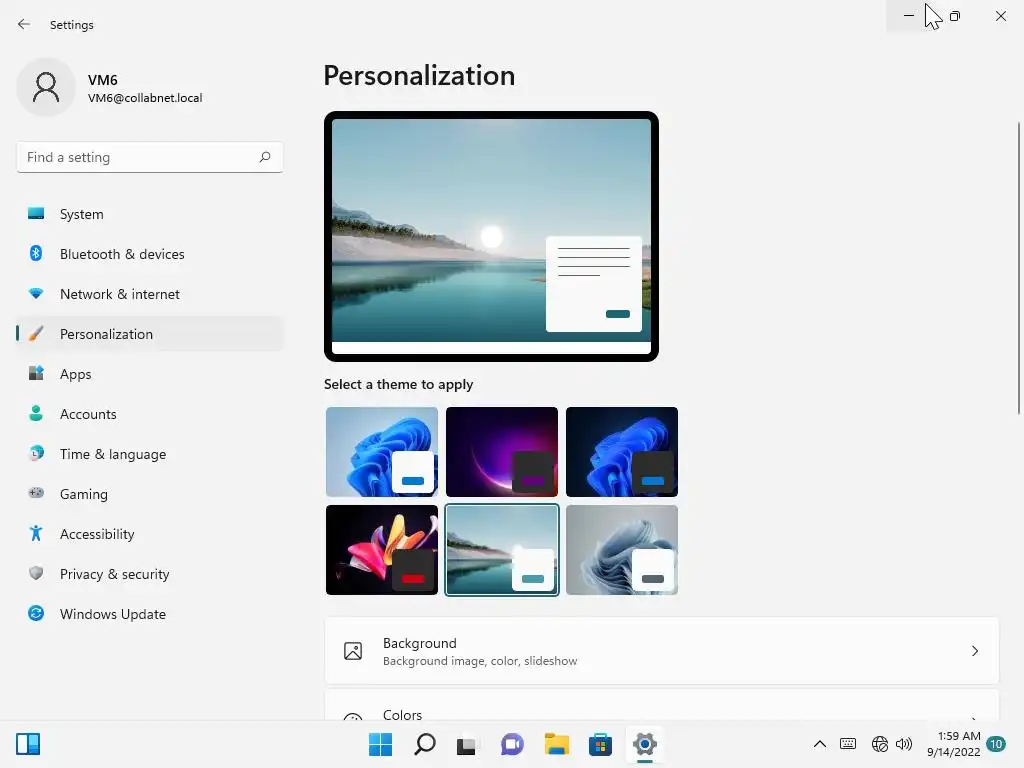1024x768 pixels.
Task: Open the notification count badge 10
Action: (x=996, y=744)
